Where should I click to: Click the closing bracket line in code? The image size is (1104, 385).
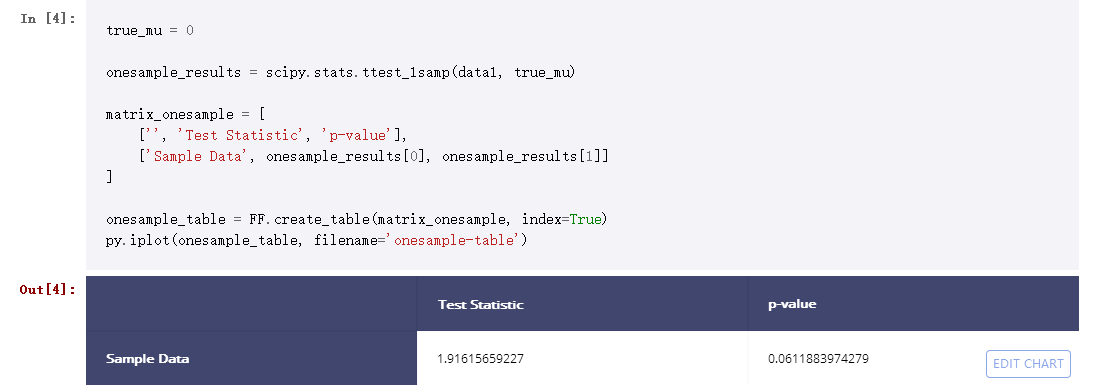(x=109, y=177)
